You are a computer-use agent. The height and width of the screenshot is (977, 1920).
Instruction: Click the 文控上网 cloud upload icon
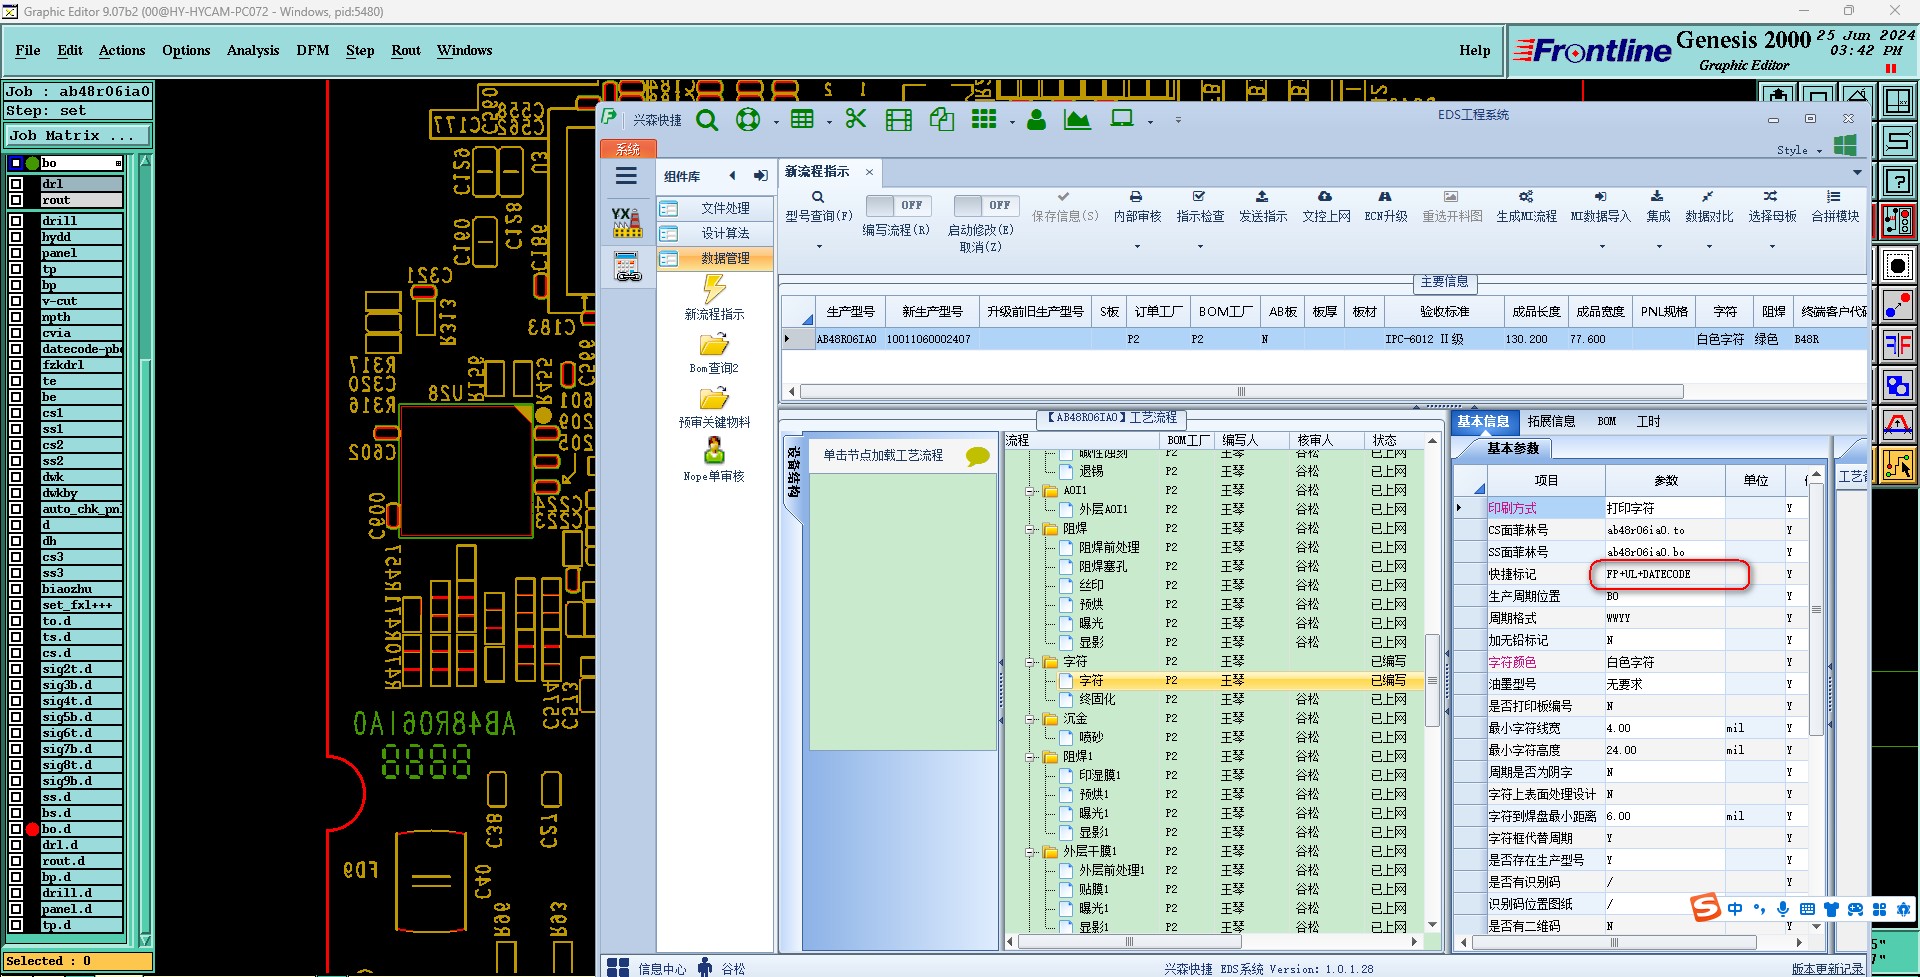[1325, 197]
